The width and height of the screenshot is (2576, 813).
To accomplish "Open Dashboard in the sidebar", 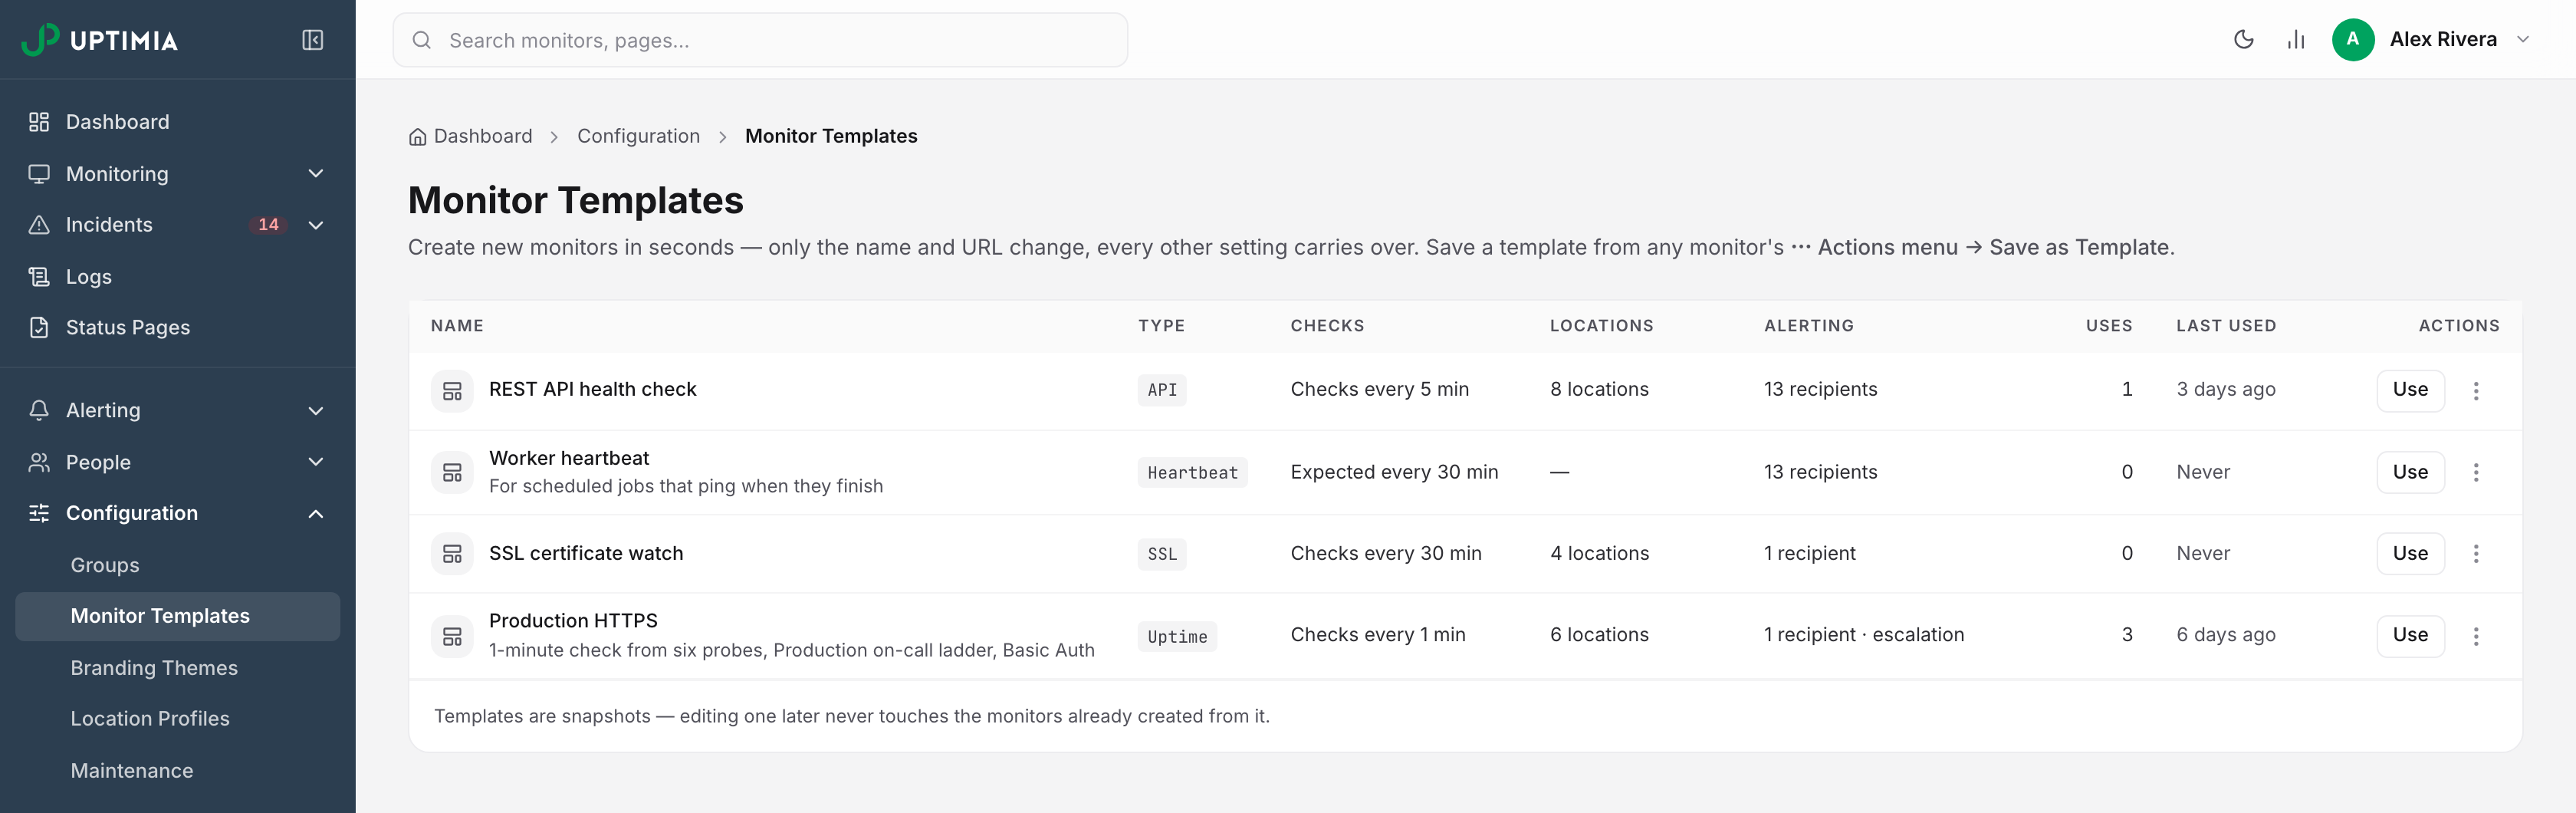I will point(178,122).
